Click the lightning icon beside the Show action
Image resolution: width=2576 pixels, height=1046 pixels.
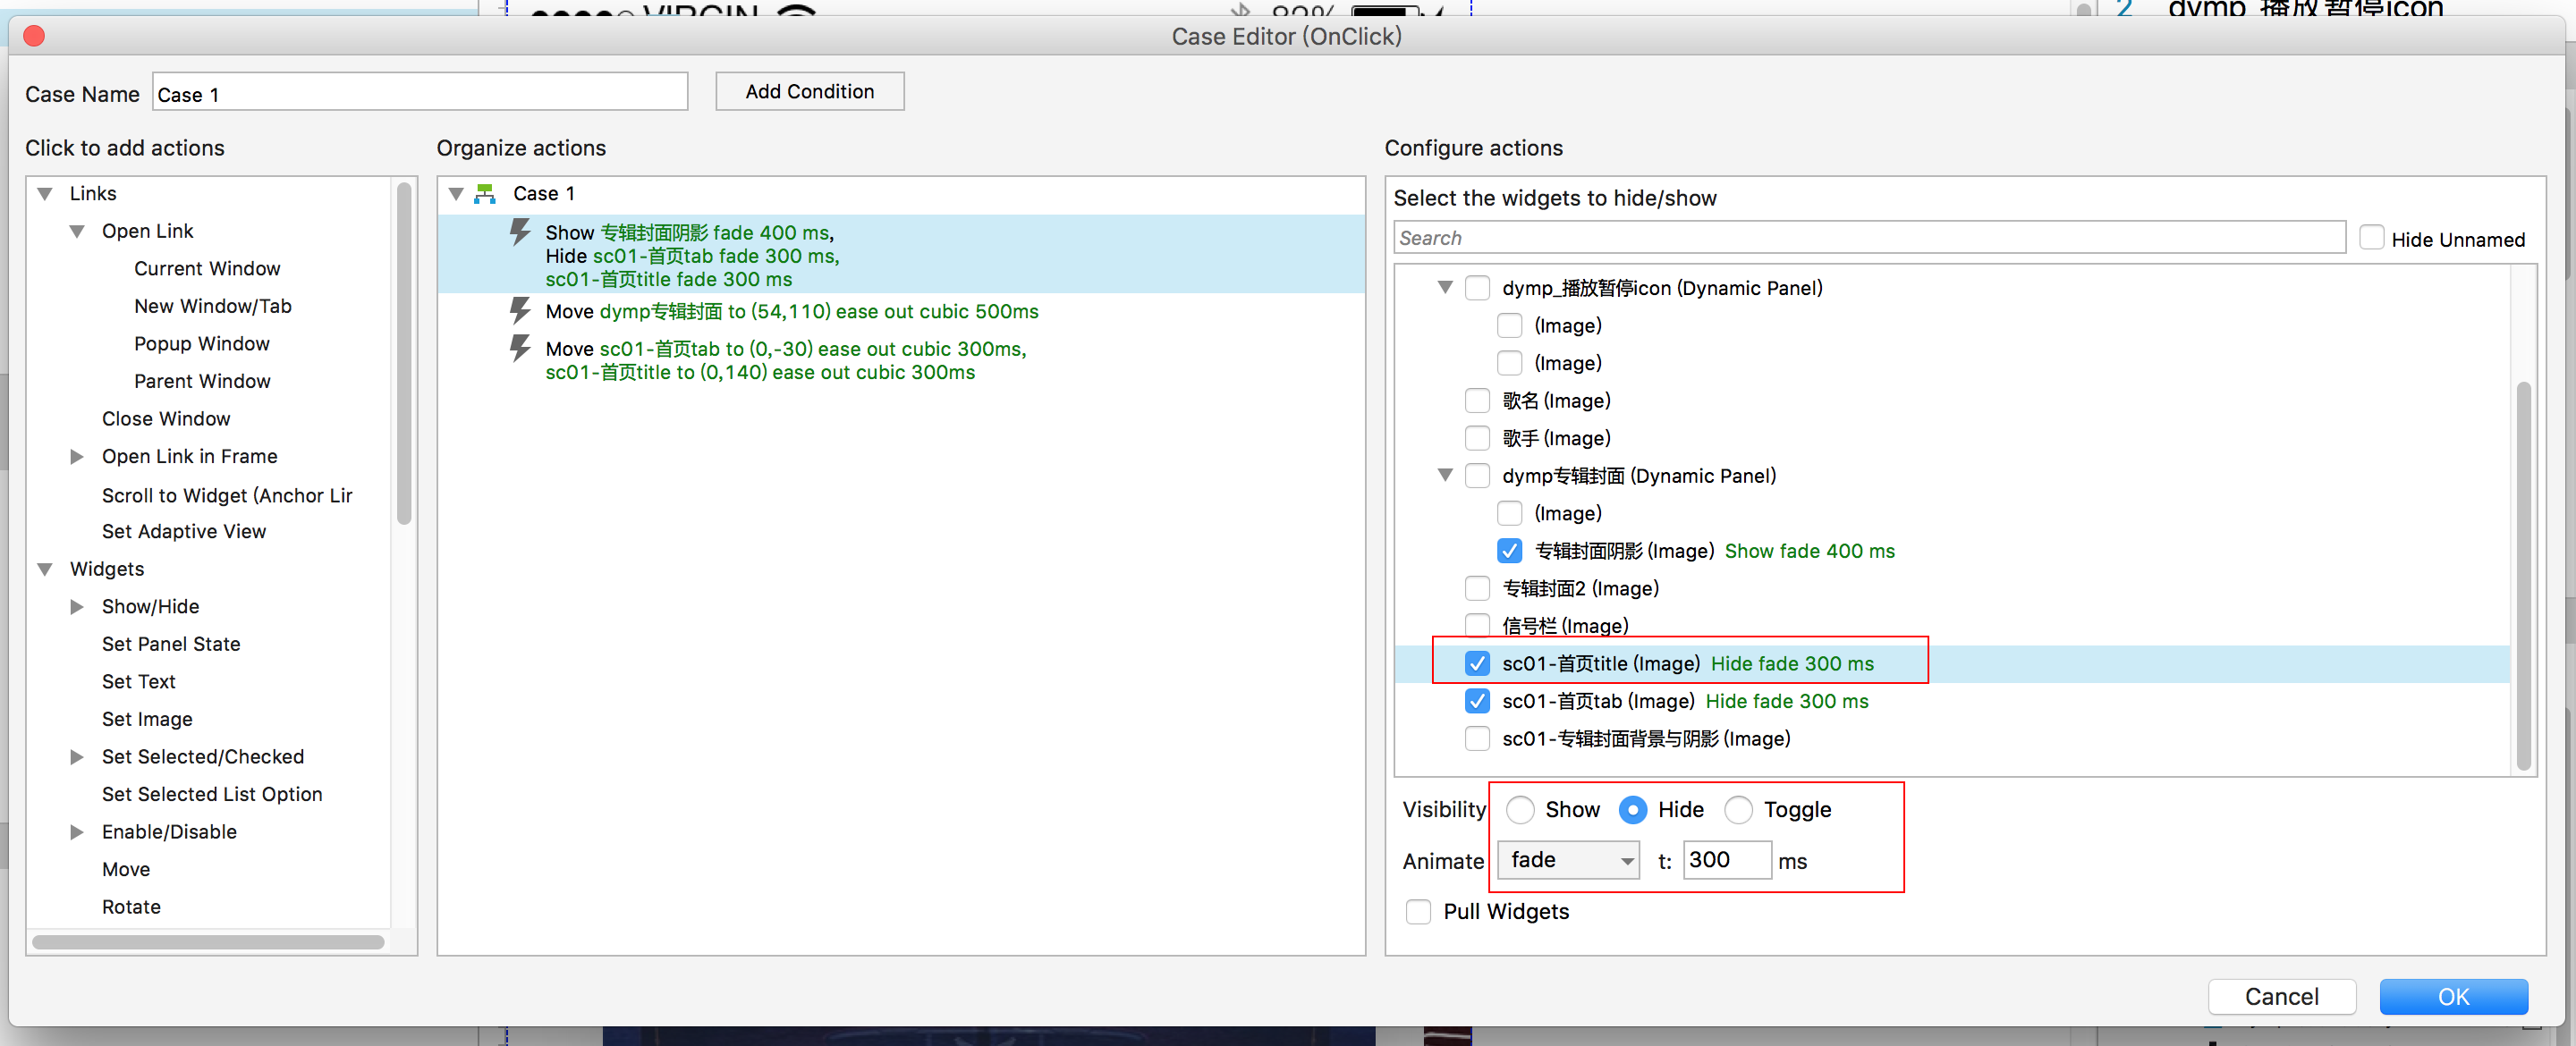coord(519,233)
